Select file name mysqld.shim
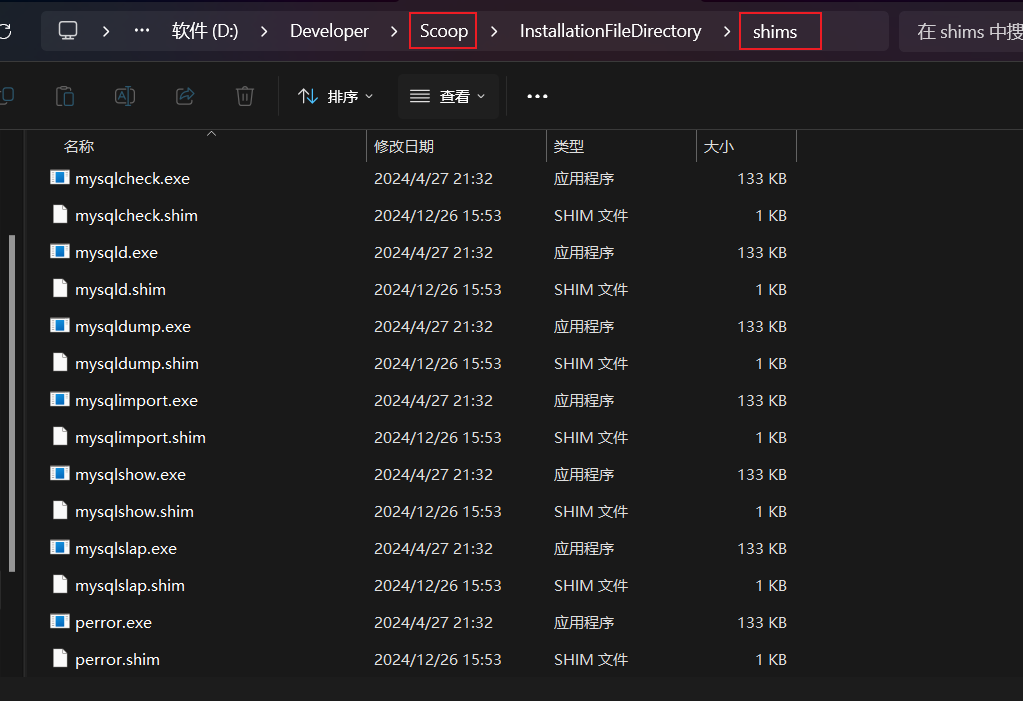1023x701 pixels. 120,289
